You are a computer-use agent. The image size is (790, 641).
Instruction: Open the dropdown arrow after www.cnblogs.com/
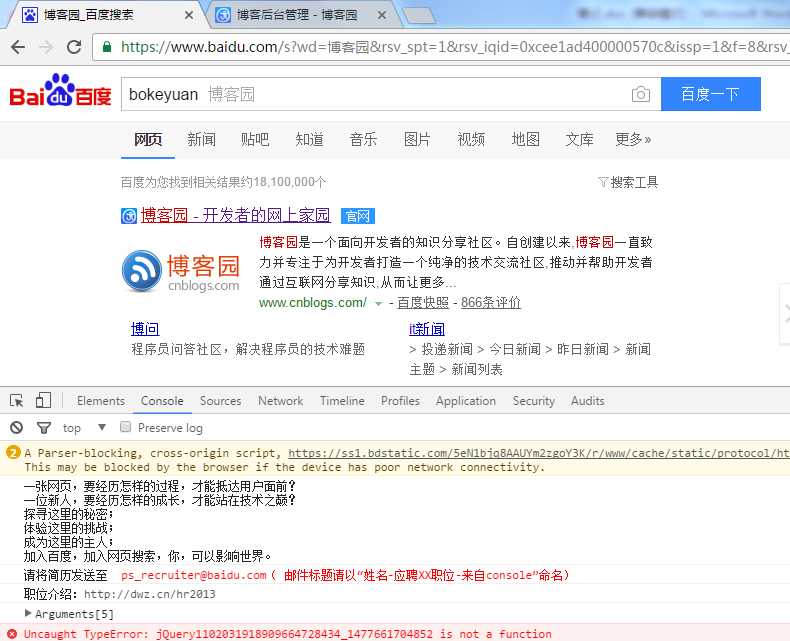pyautogui.click(x=378, y=303)
